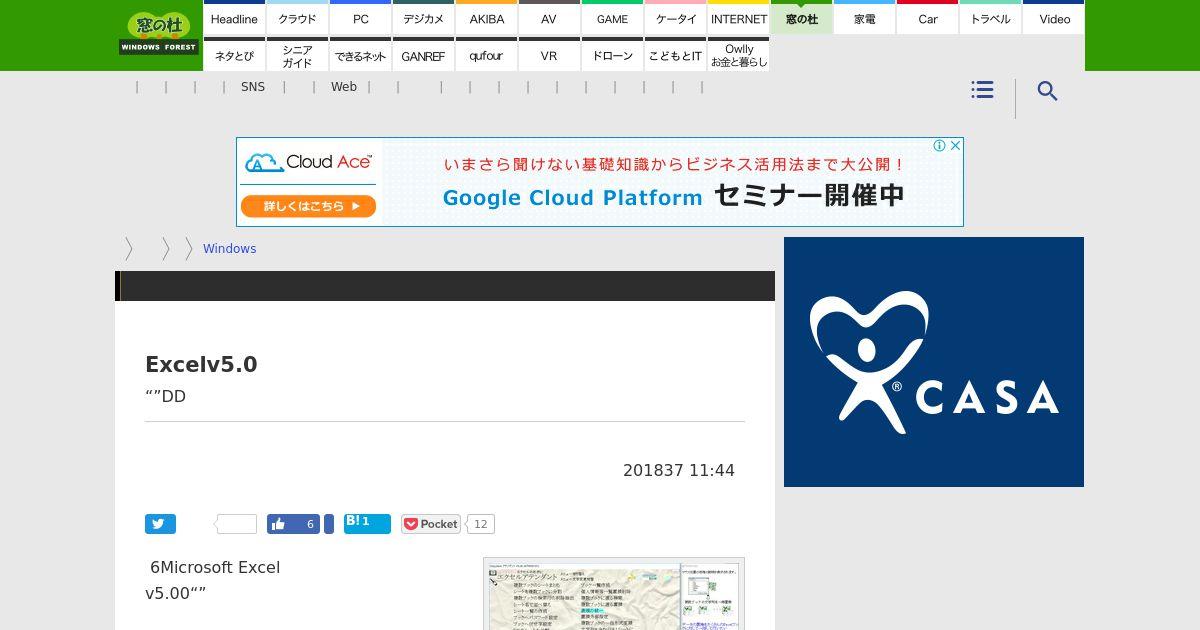
Task: Click the 詳しくはこちら orange button
Action: 307,206
